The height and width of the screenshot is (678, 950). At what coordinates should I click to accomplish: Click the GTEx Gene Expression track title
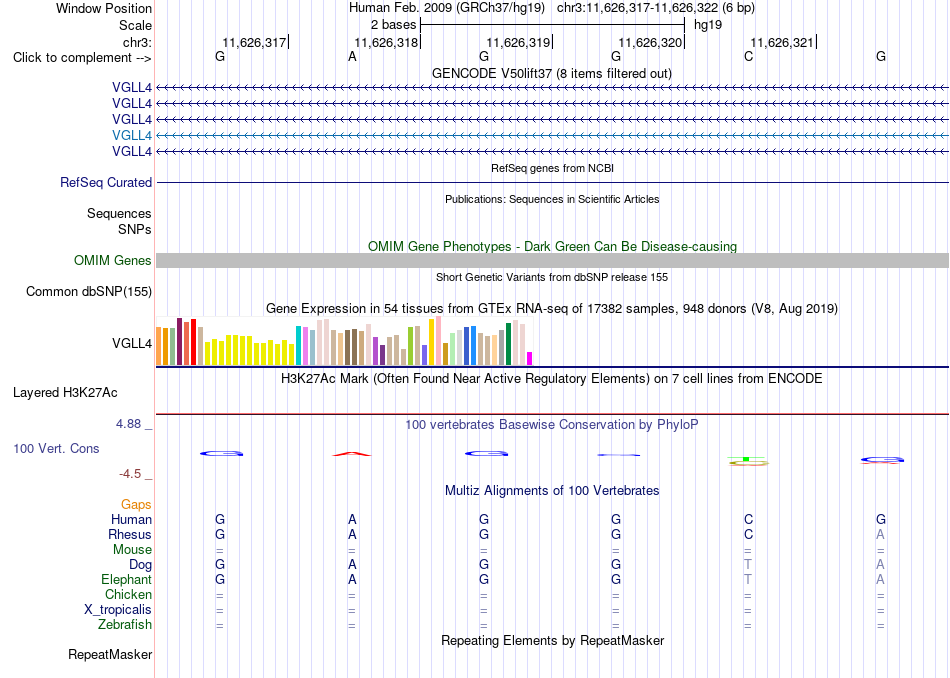pyautogui.click(x=552, y=308)
